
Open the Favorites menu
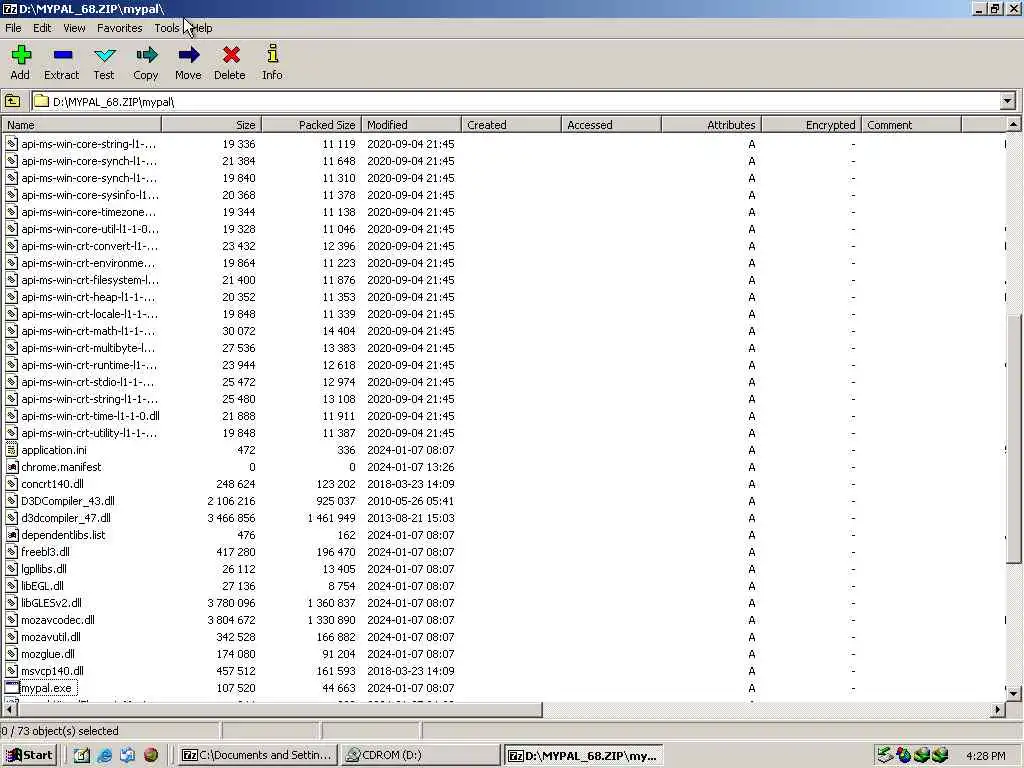click(120, 28)
